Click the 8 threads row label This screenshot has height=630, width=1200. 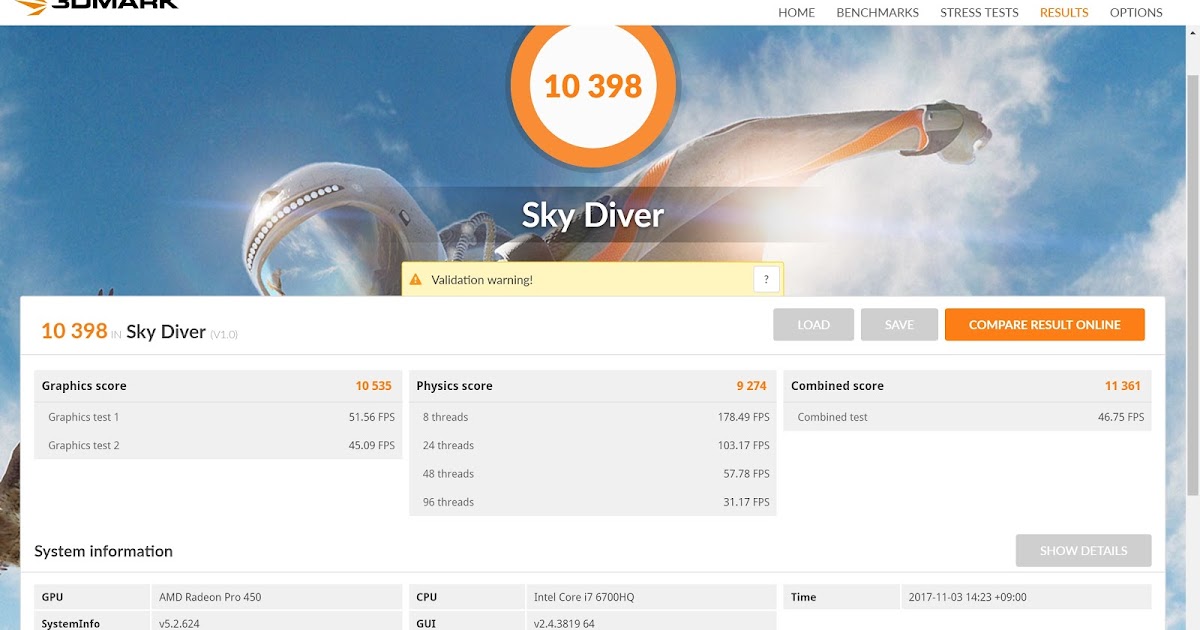[445, 417]
